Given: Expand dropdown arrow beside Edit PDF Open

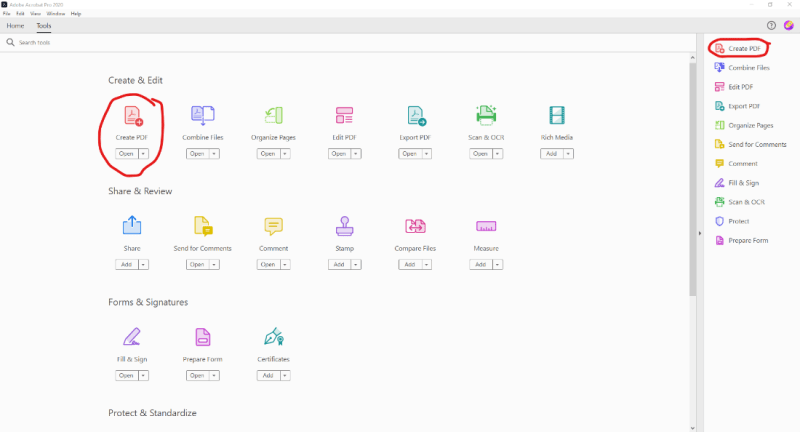Looking at the screenshot, I should click(356, 154).
